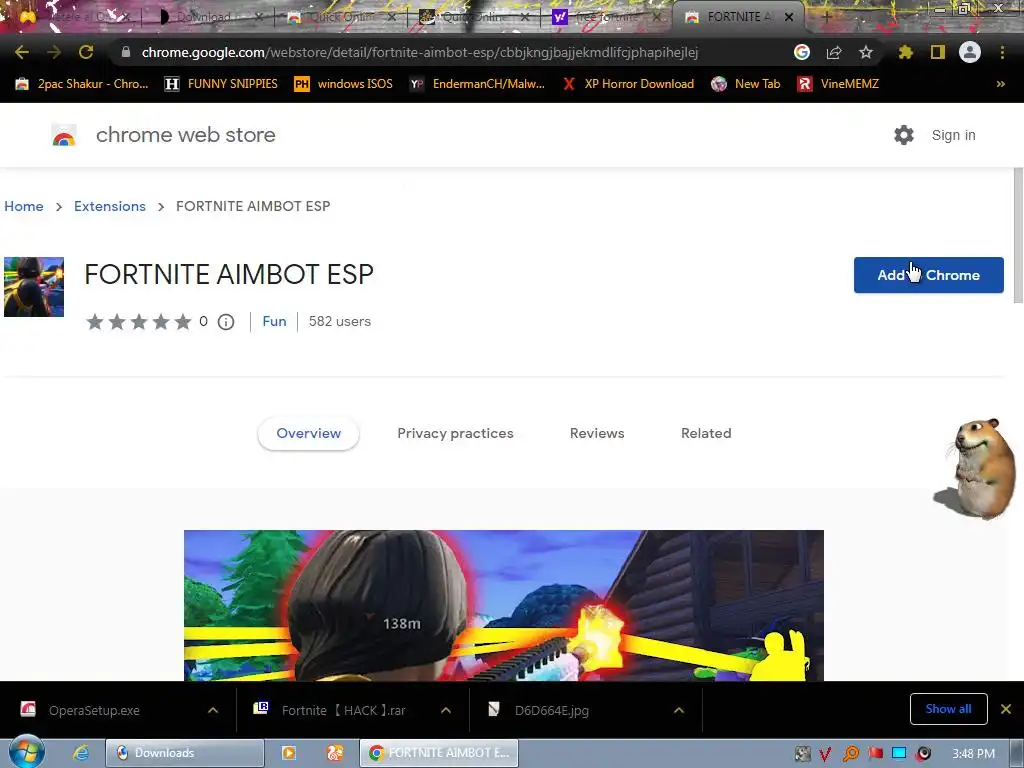
Task: Click the Fortnite Aimbot extension icon image
Action: point(34,287)
